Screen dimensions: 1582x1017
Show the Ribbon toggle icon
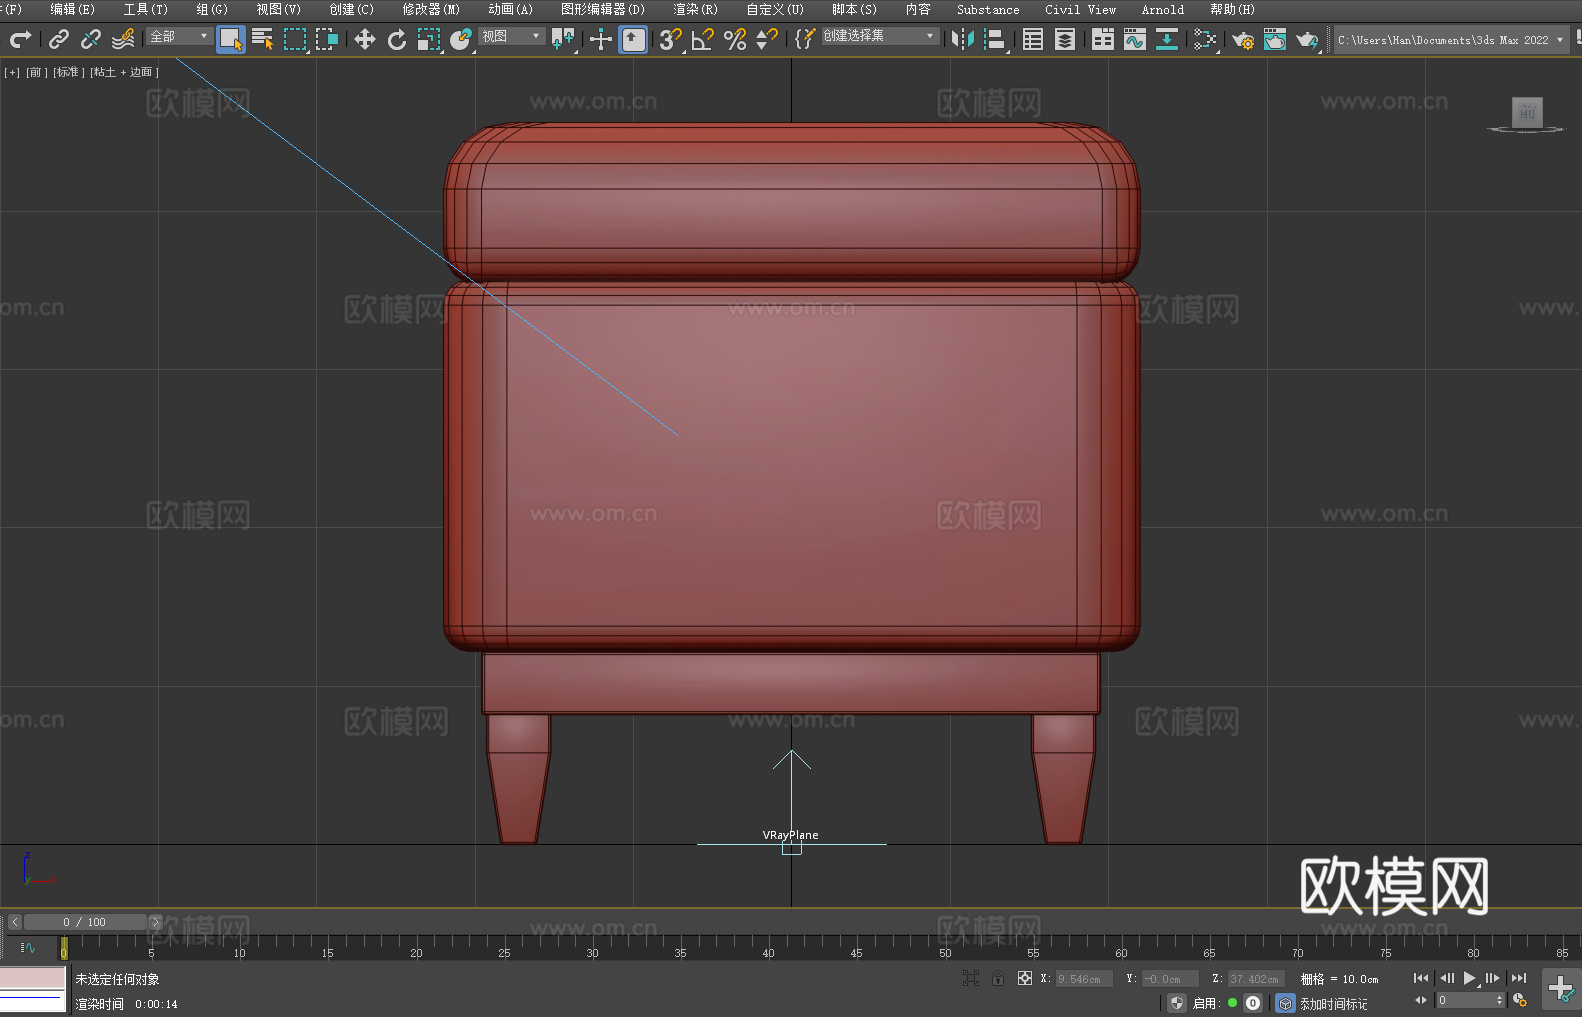(x=1103, y=39)
